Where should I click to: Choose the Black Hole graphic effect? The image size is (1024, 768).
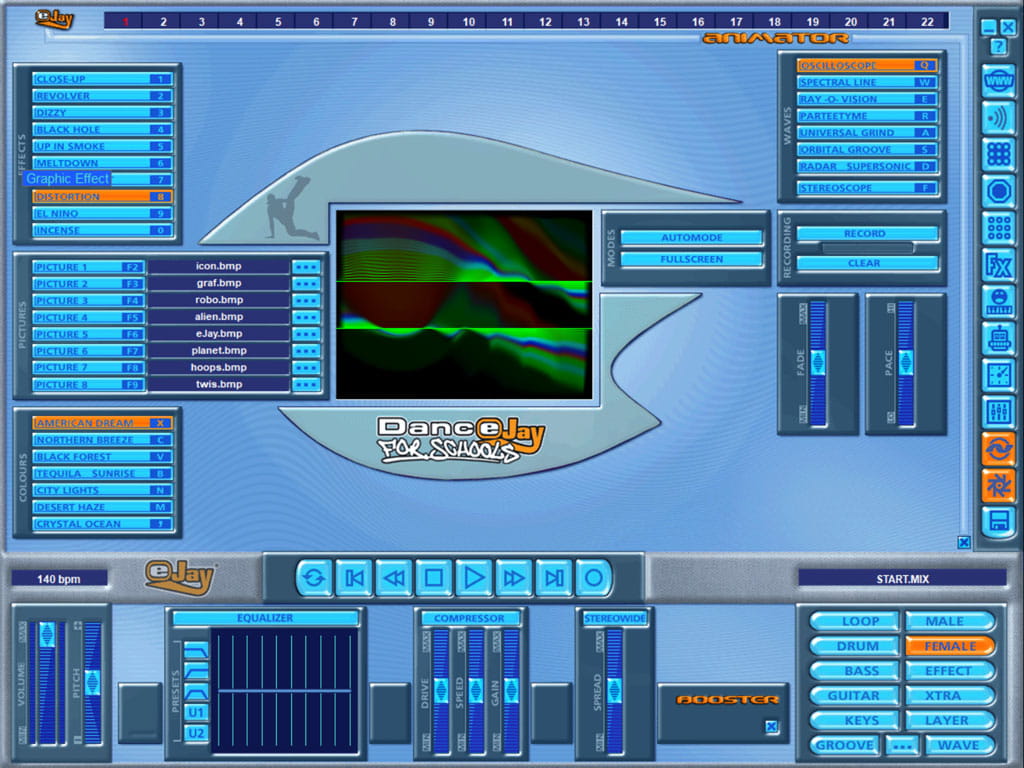click(102, 130)
